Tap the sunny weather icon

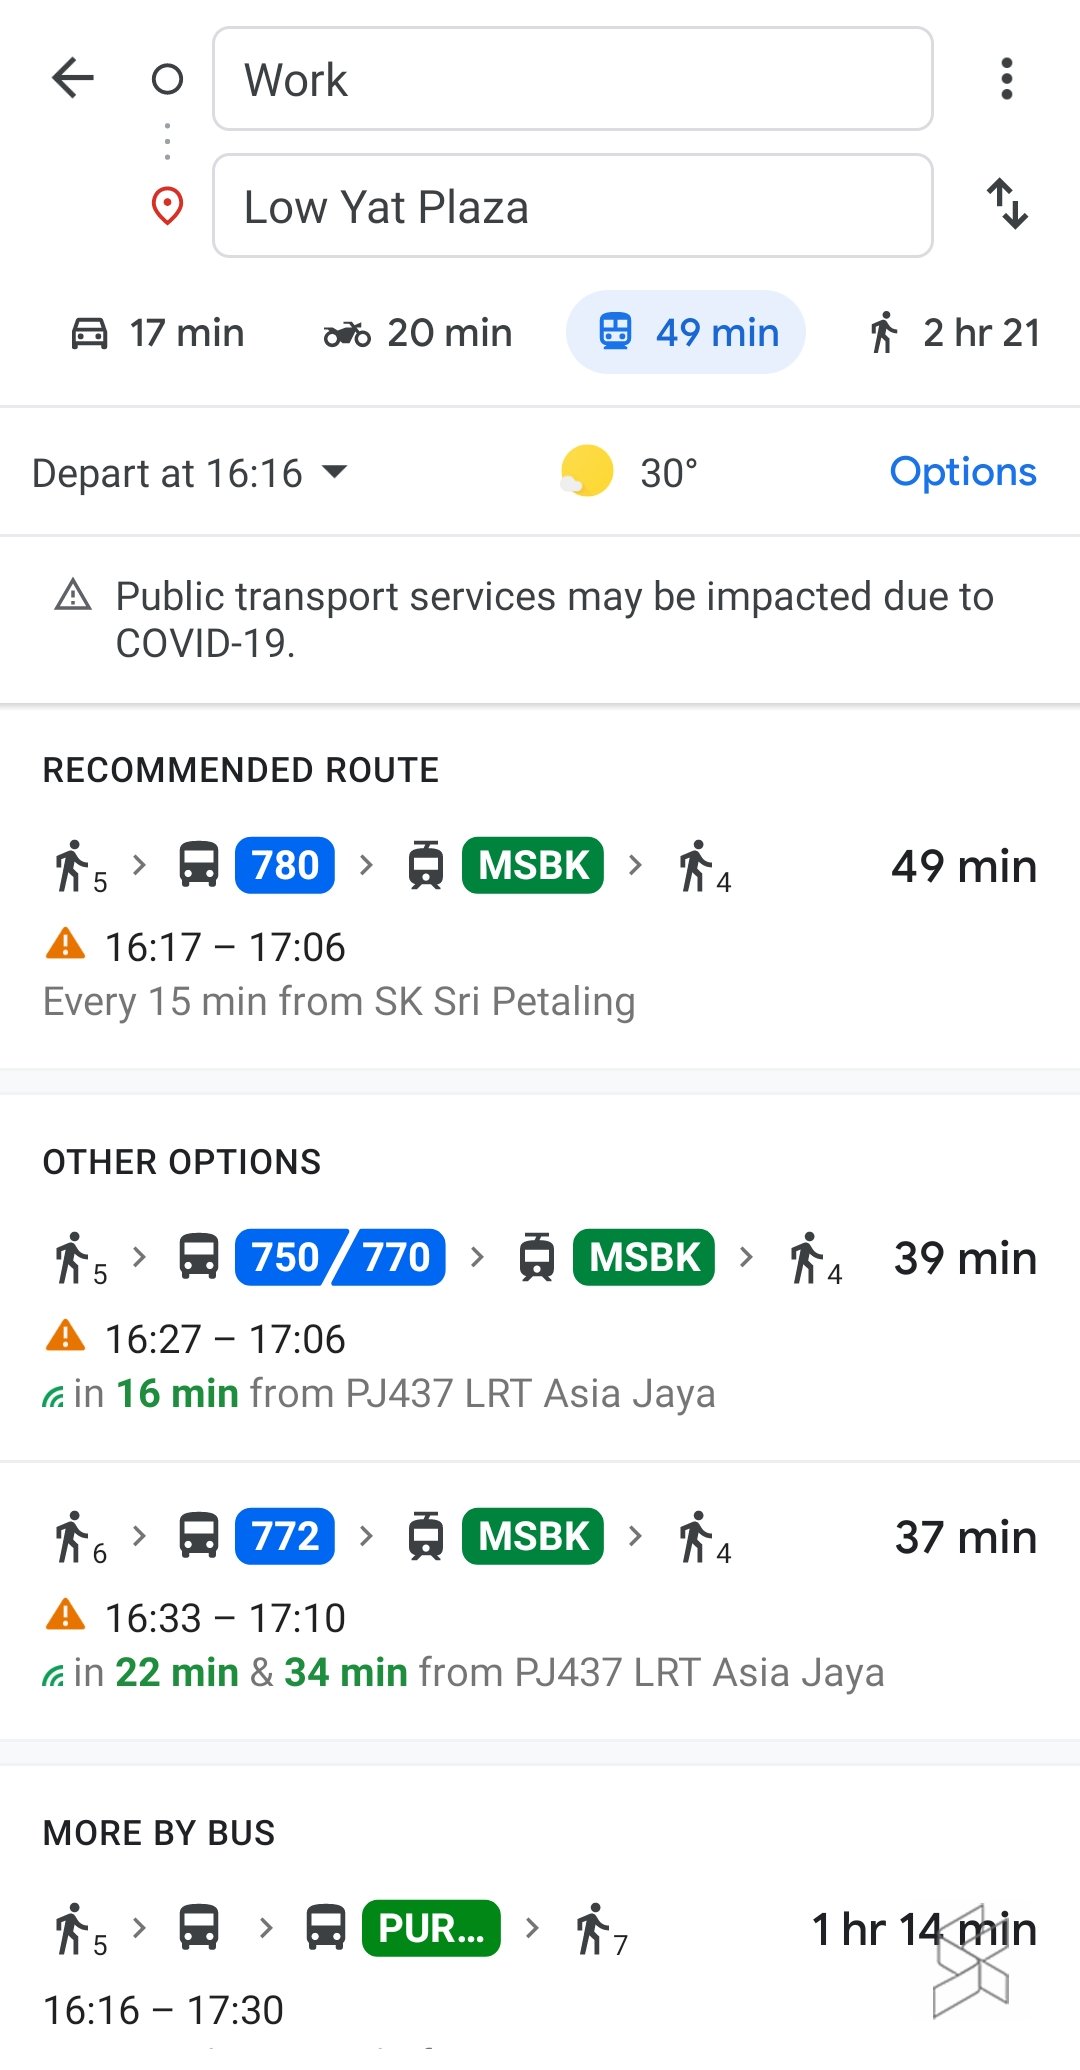586,471
